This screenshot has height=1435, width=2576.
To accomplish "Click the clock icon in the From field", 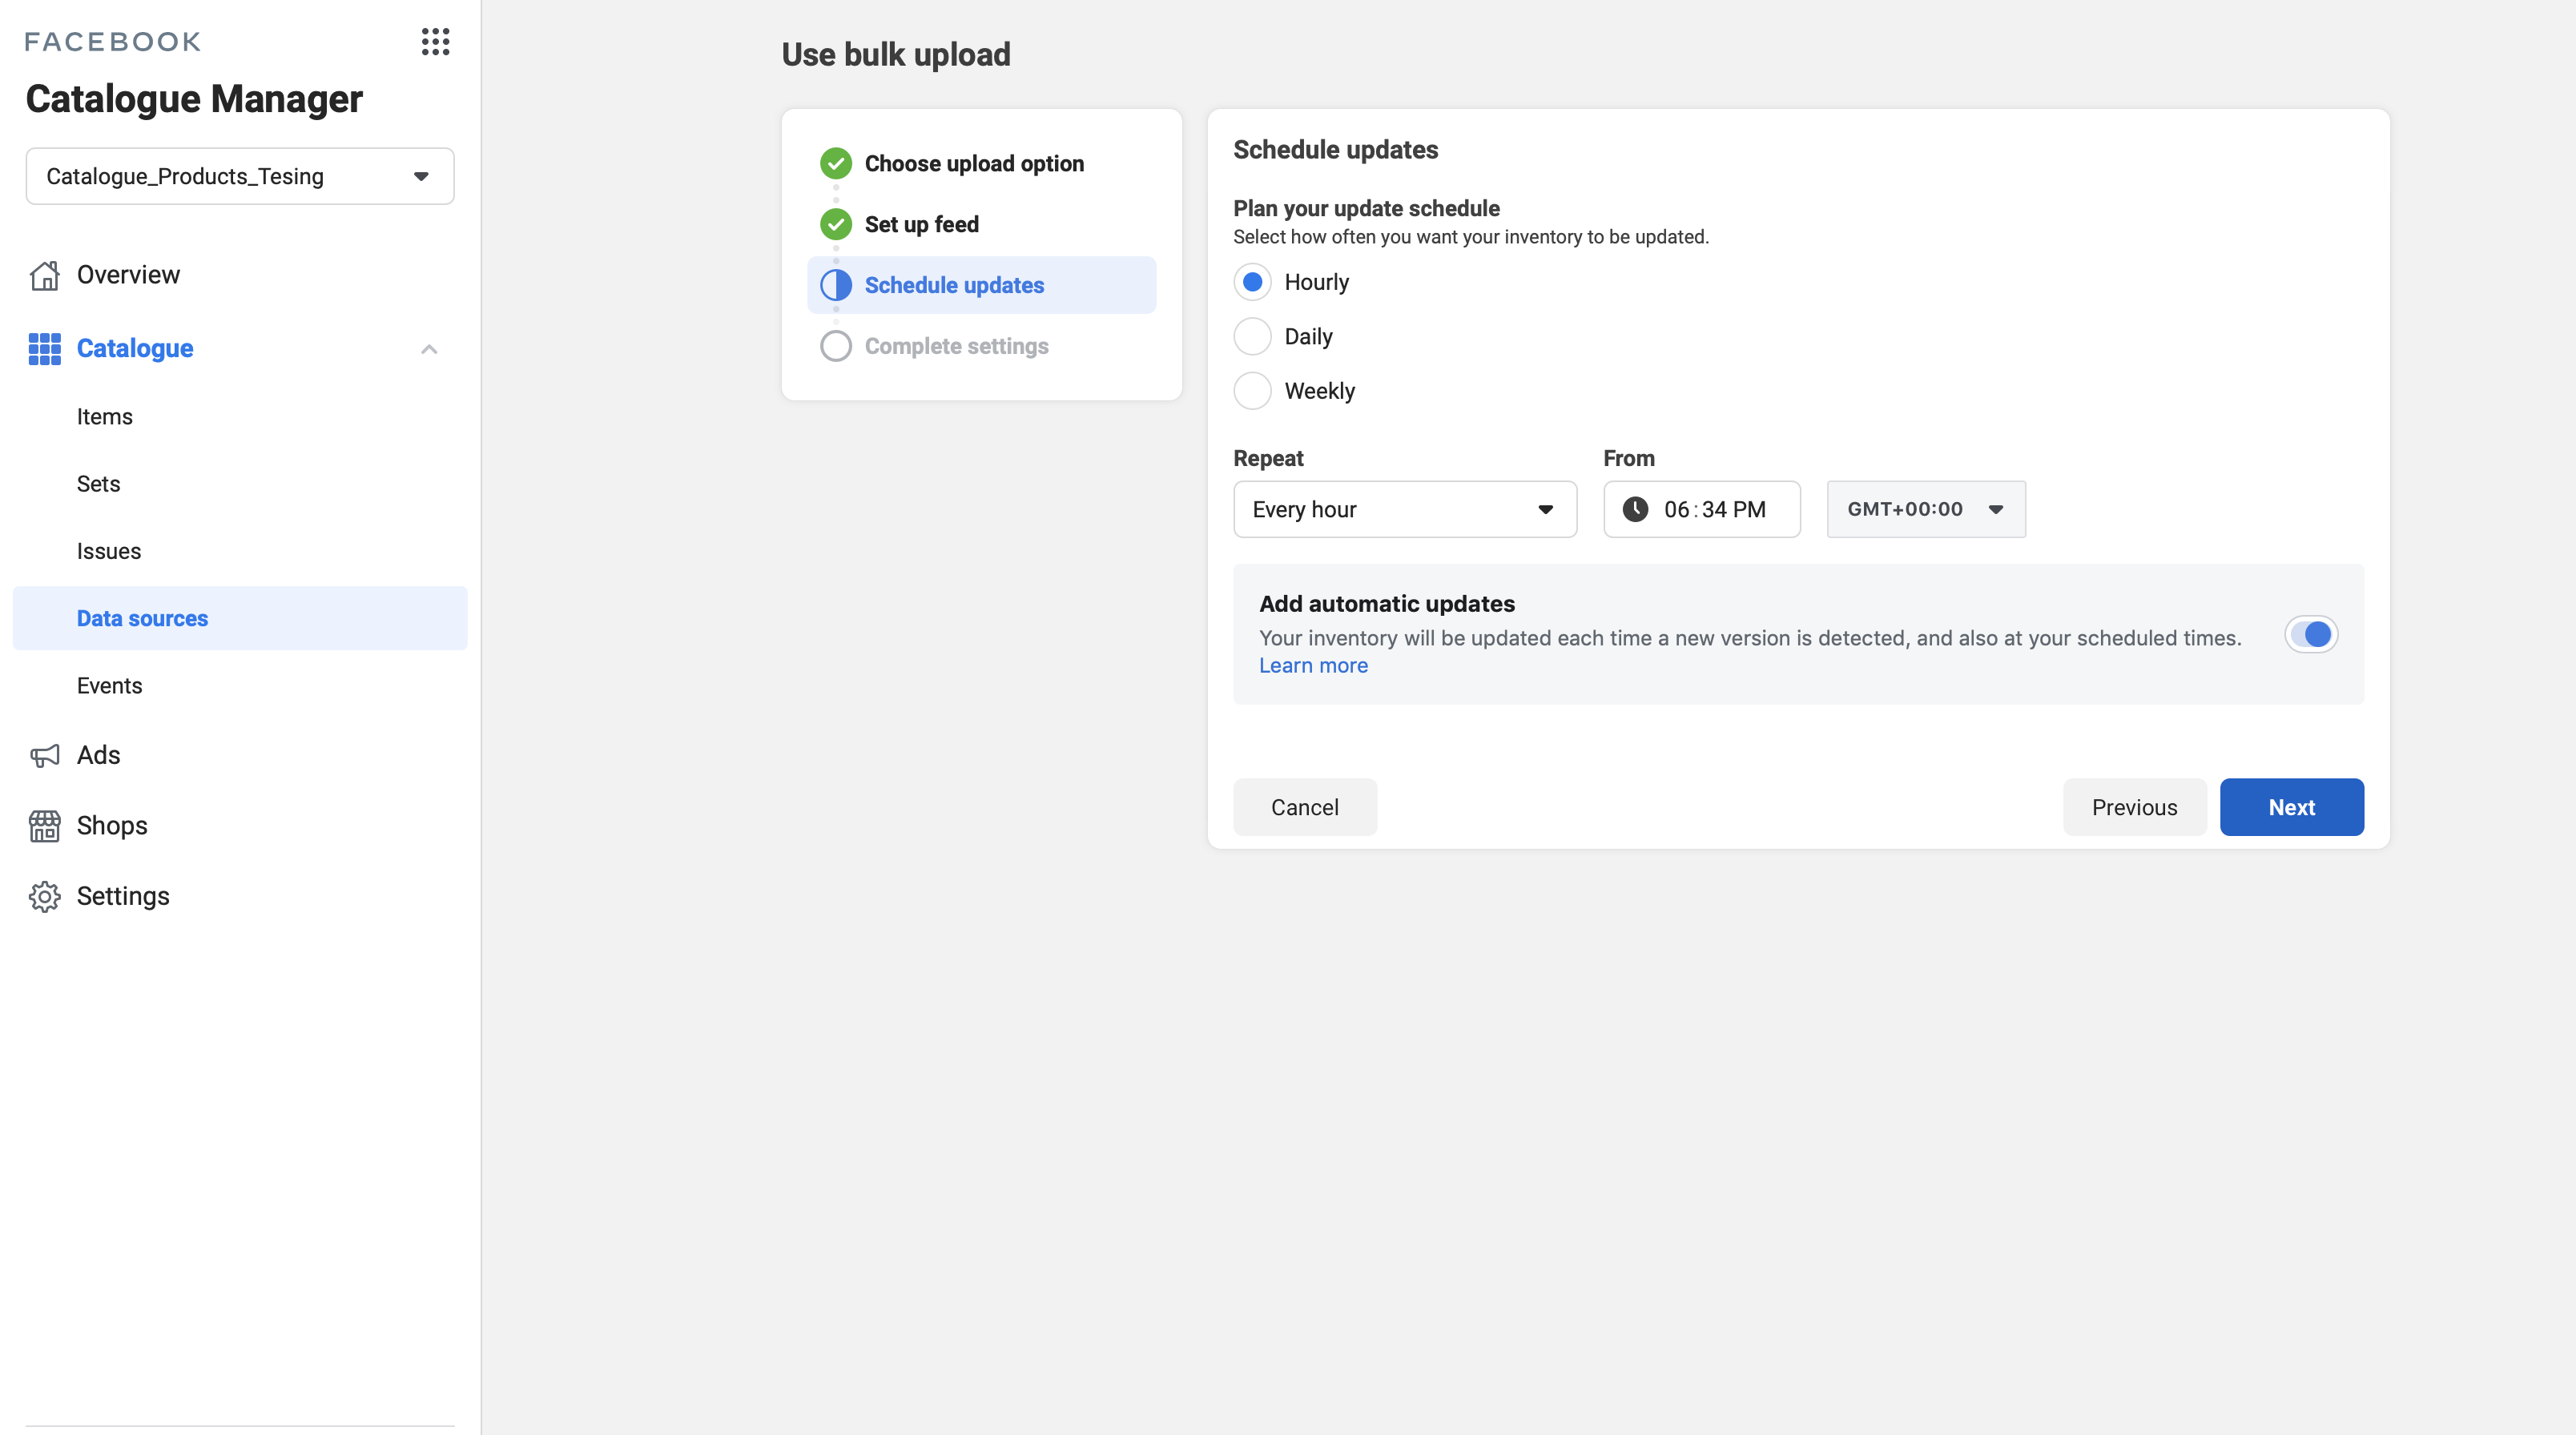I will pyautogui.click(x=1635, y=509).
